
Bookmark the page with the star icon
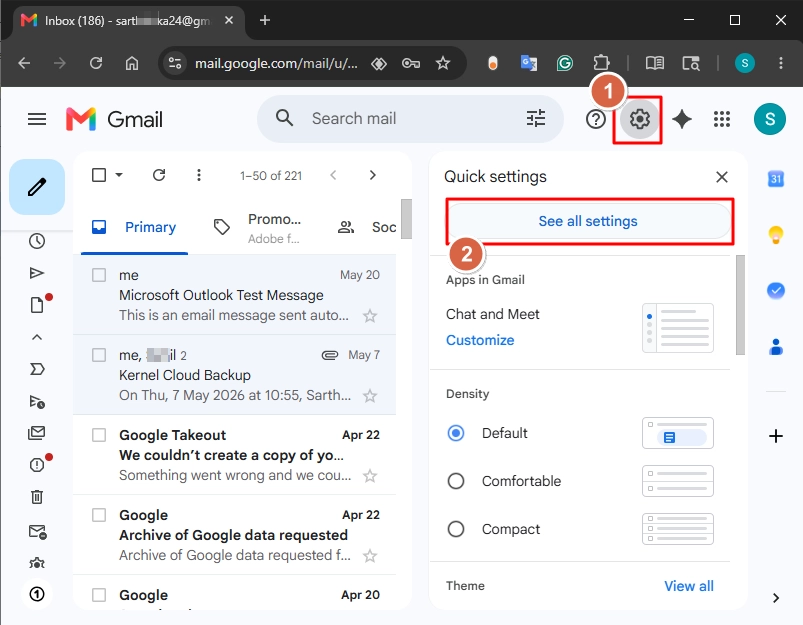(x=443, y=63)
